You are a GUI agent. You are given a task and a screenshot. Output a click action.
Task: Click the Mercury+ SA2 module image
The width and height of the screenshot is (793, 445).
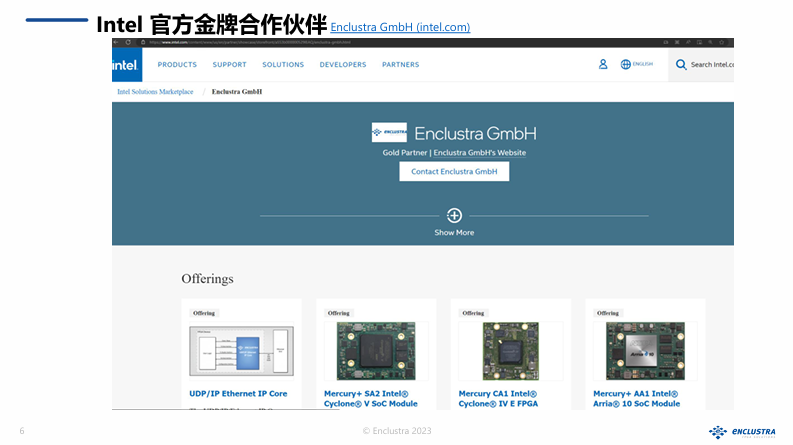(x=376, y=351)
